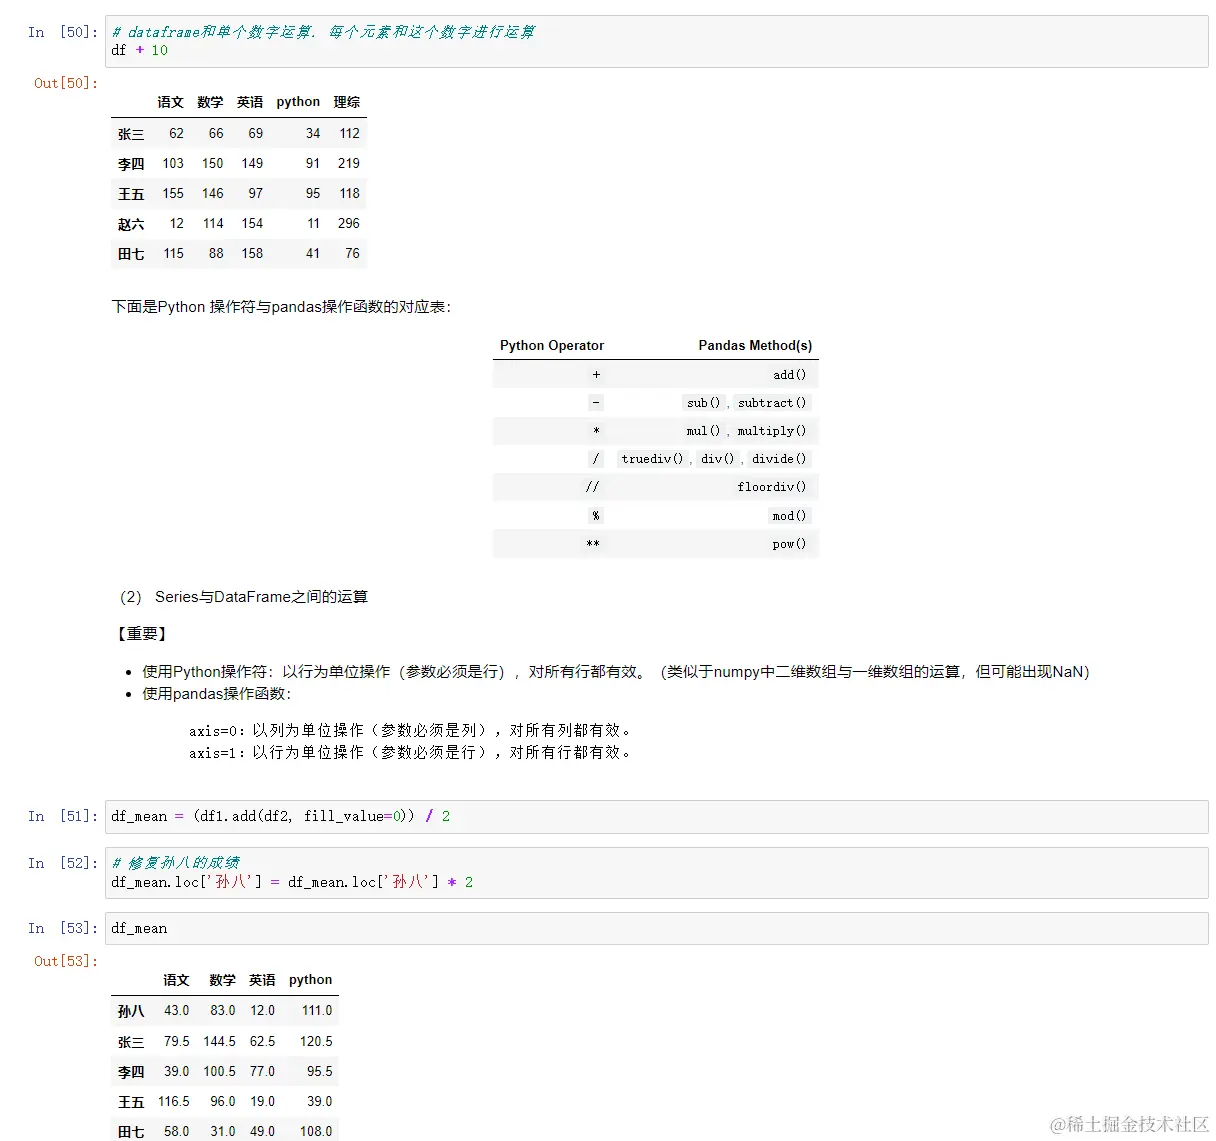This screenshot has height=1141, width=1216.
Task: Click row label 王五 in first table
Action: tap(131, 194)
